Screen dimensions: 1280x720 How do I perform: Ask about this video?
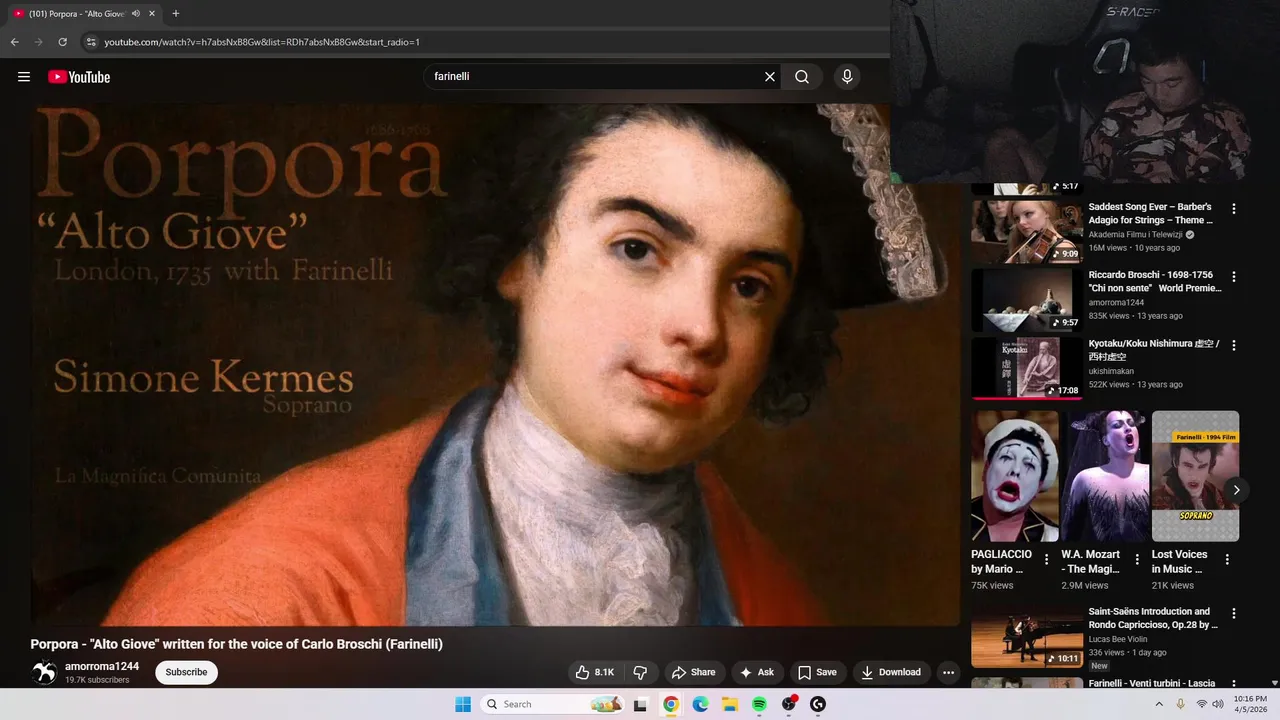pos(757,672)
